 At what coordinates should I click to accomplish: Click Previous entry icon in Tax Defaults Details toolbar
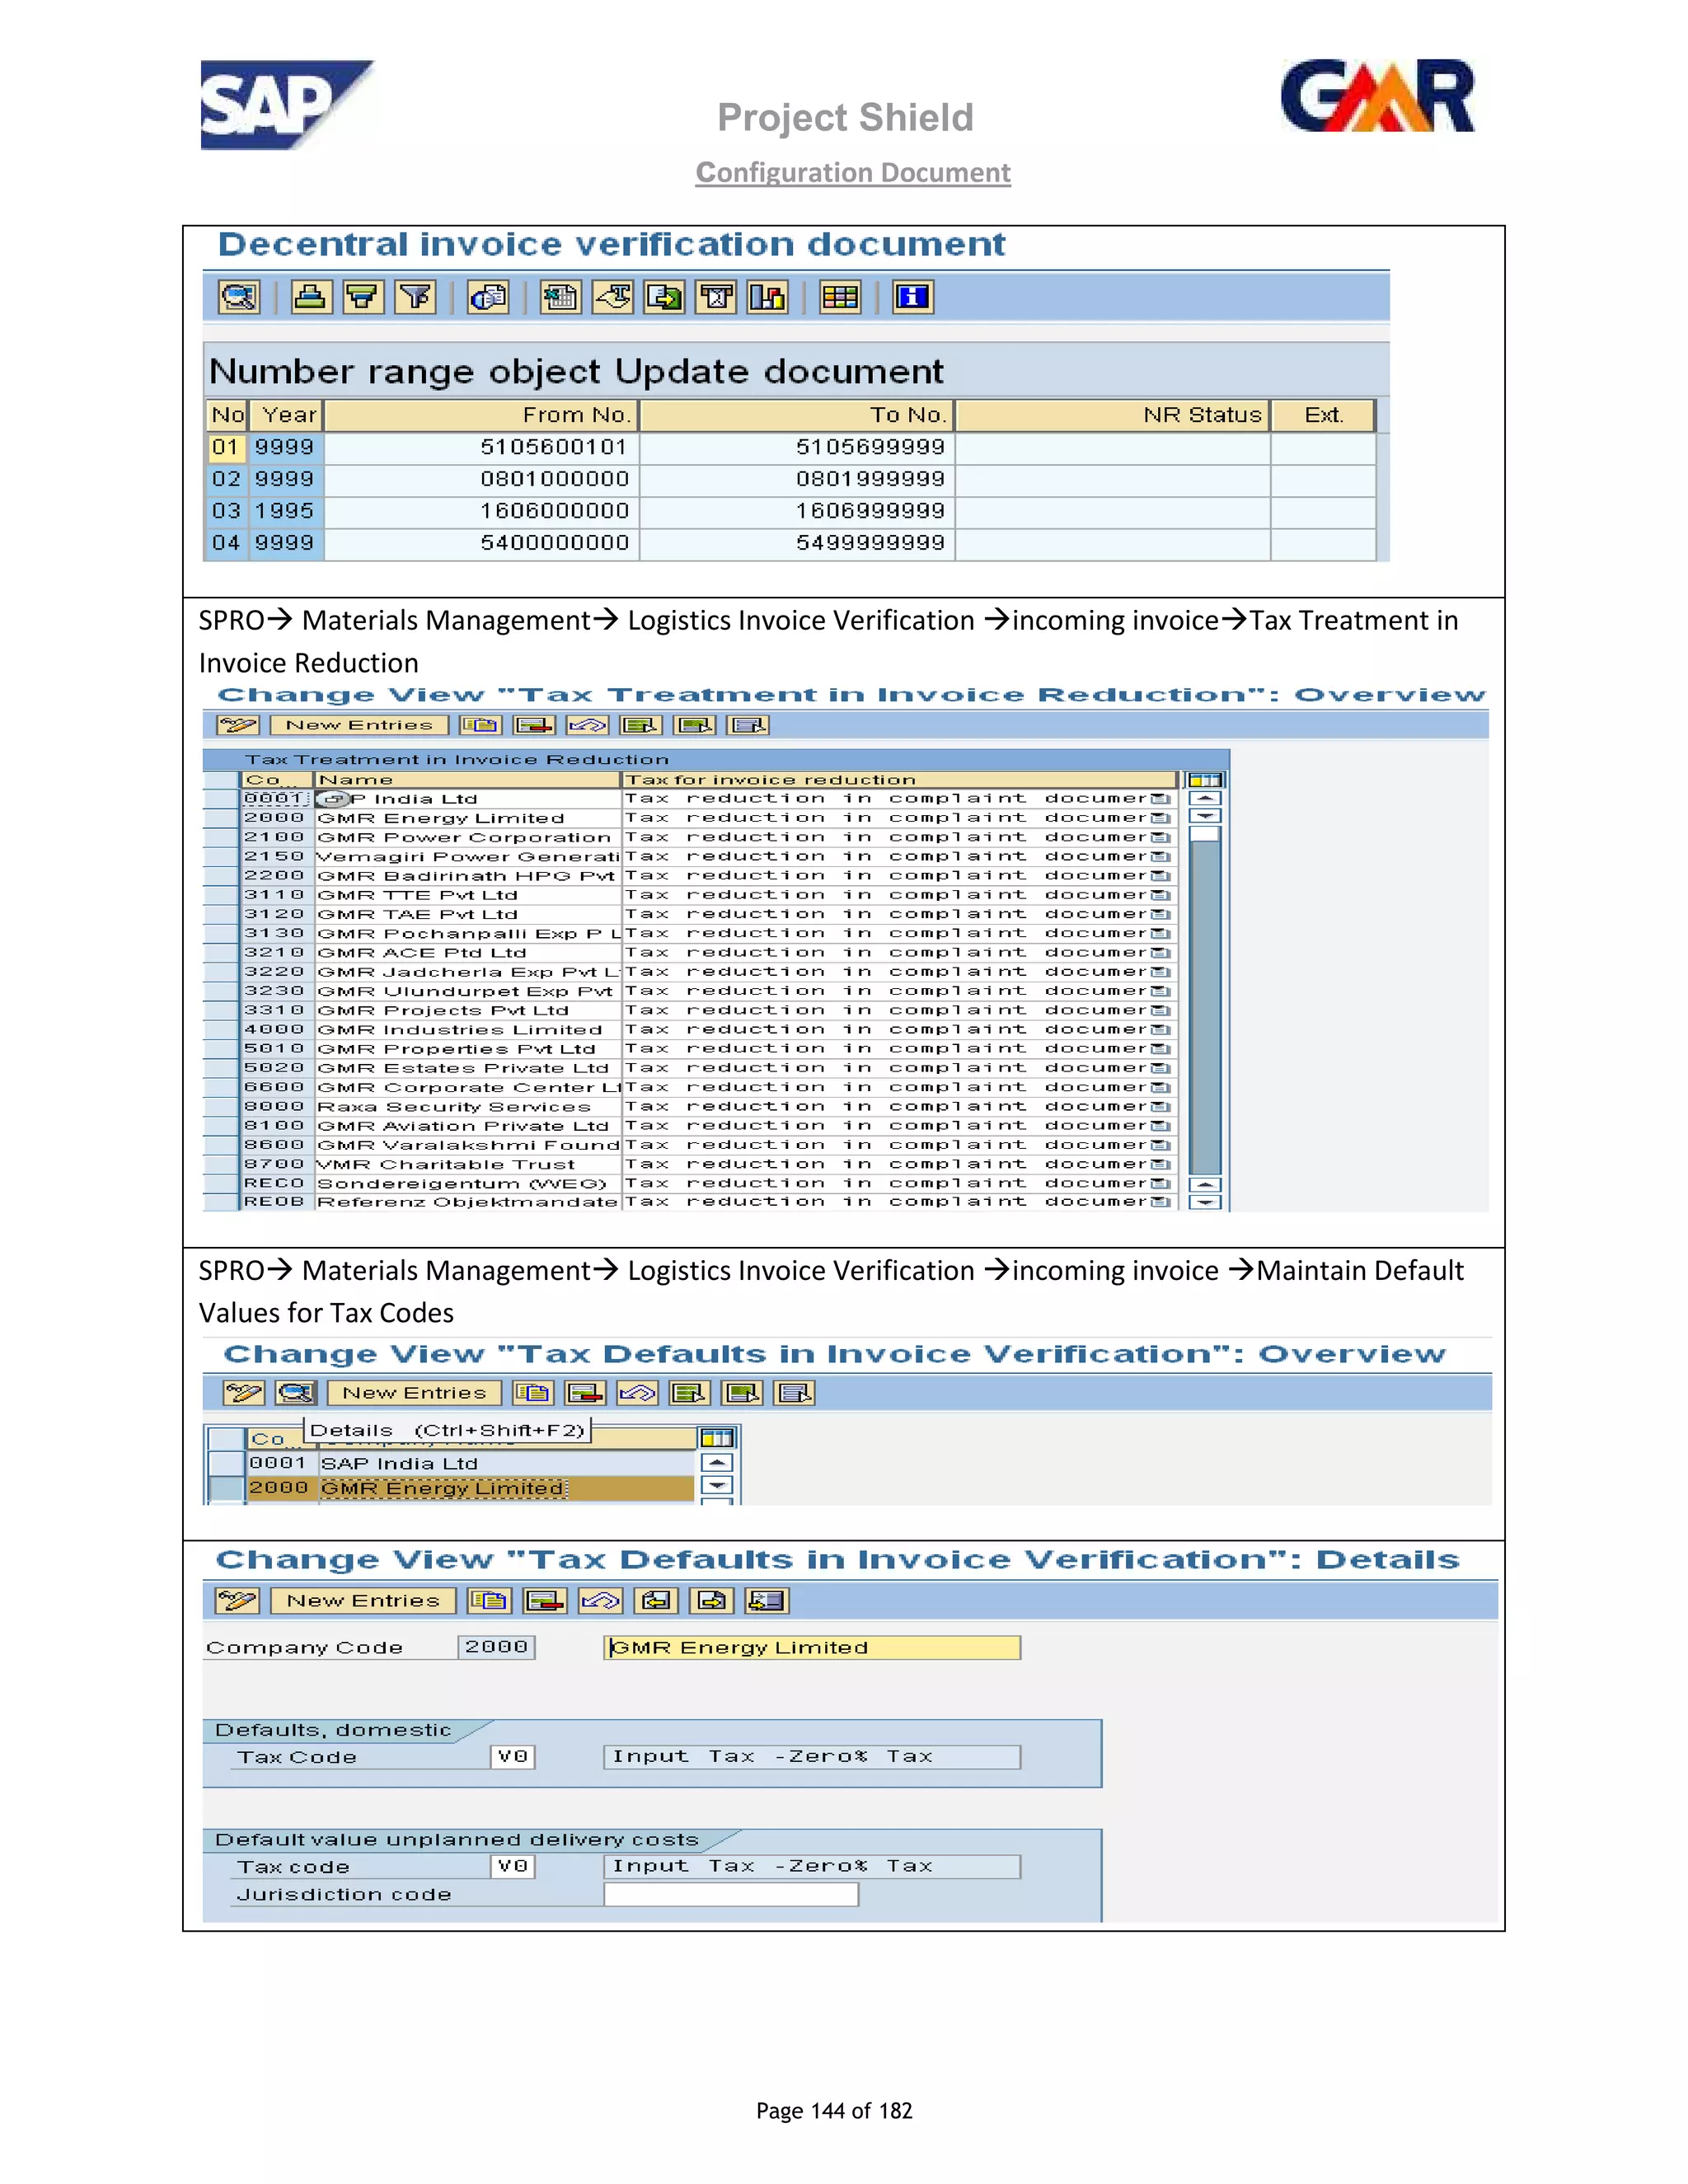tap(657, 1601)
